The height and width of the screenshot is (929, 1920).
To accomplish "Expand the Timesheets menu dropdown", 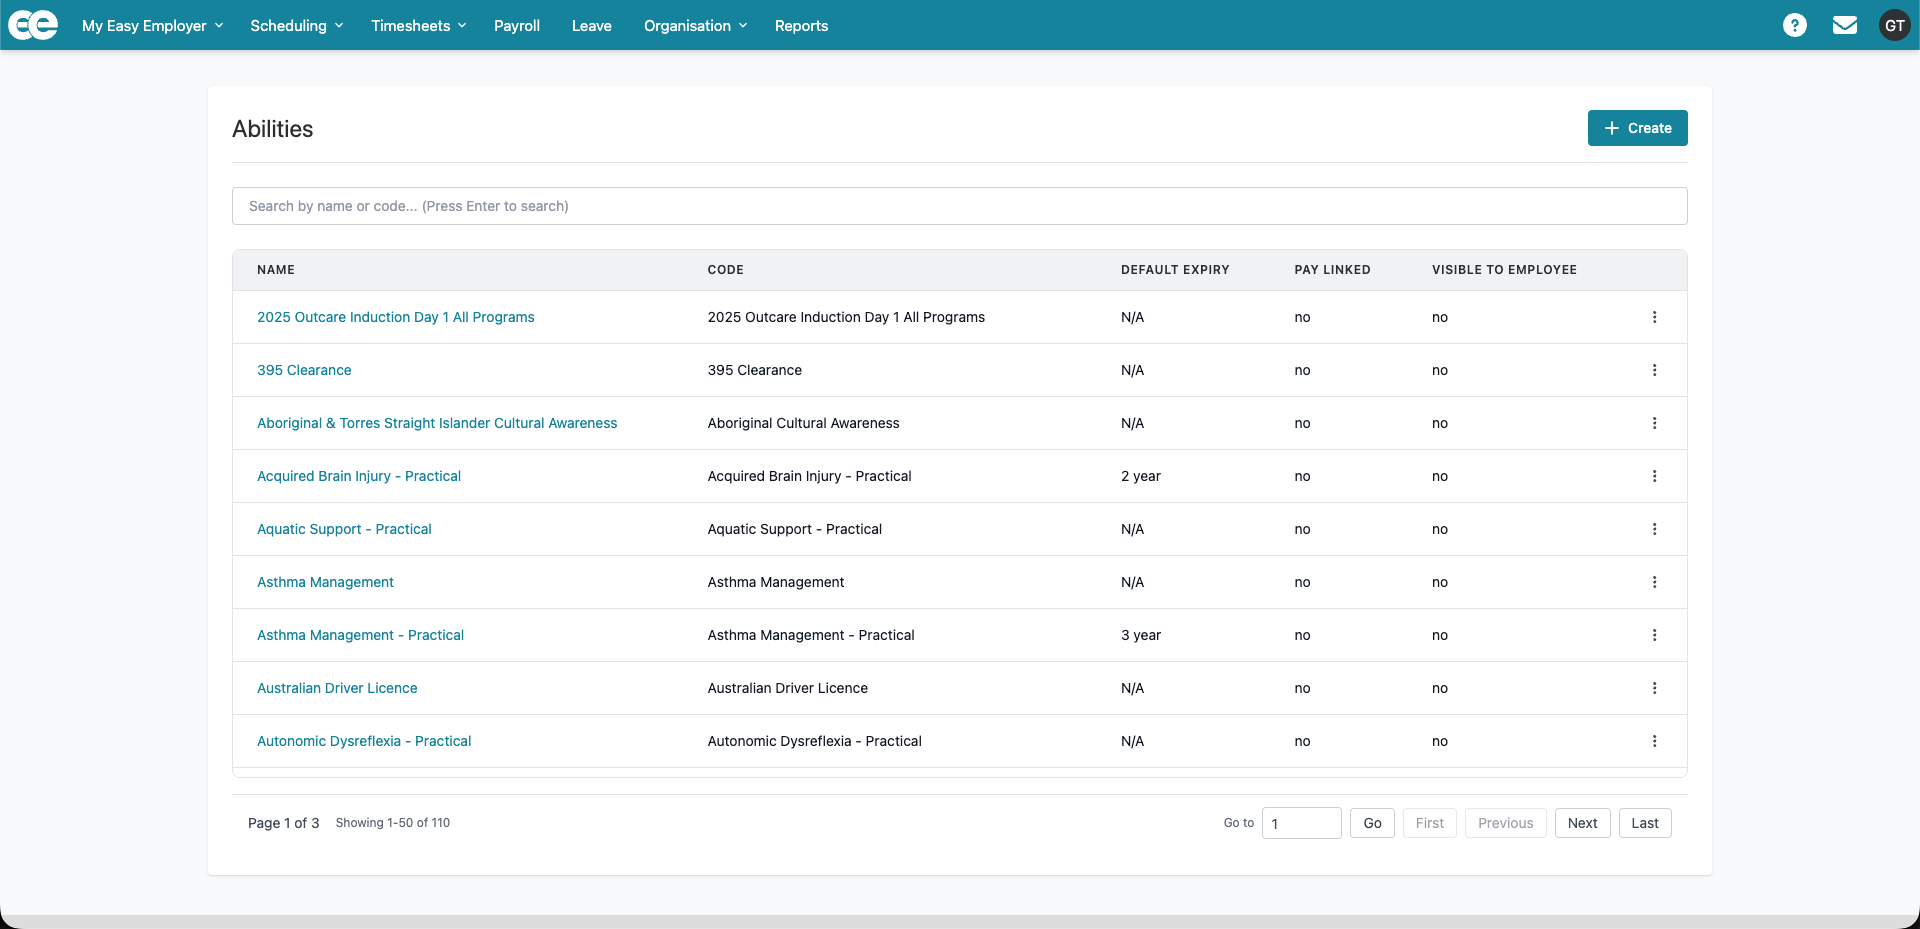I will 419,26.
